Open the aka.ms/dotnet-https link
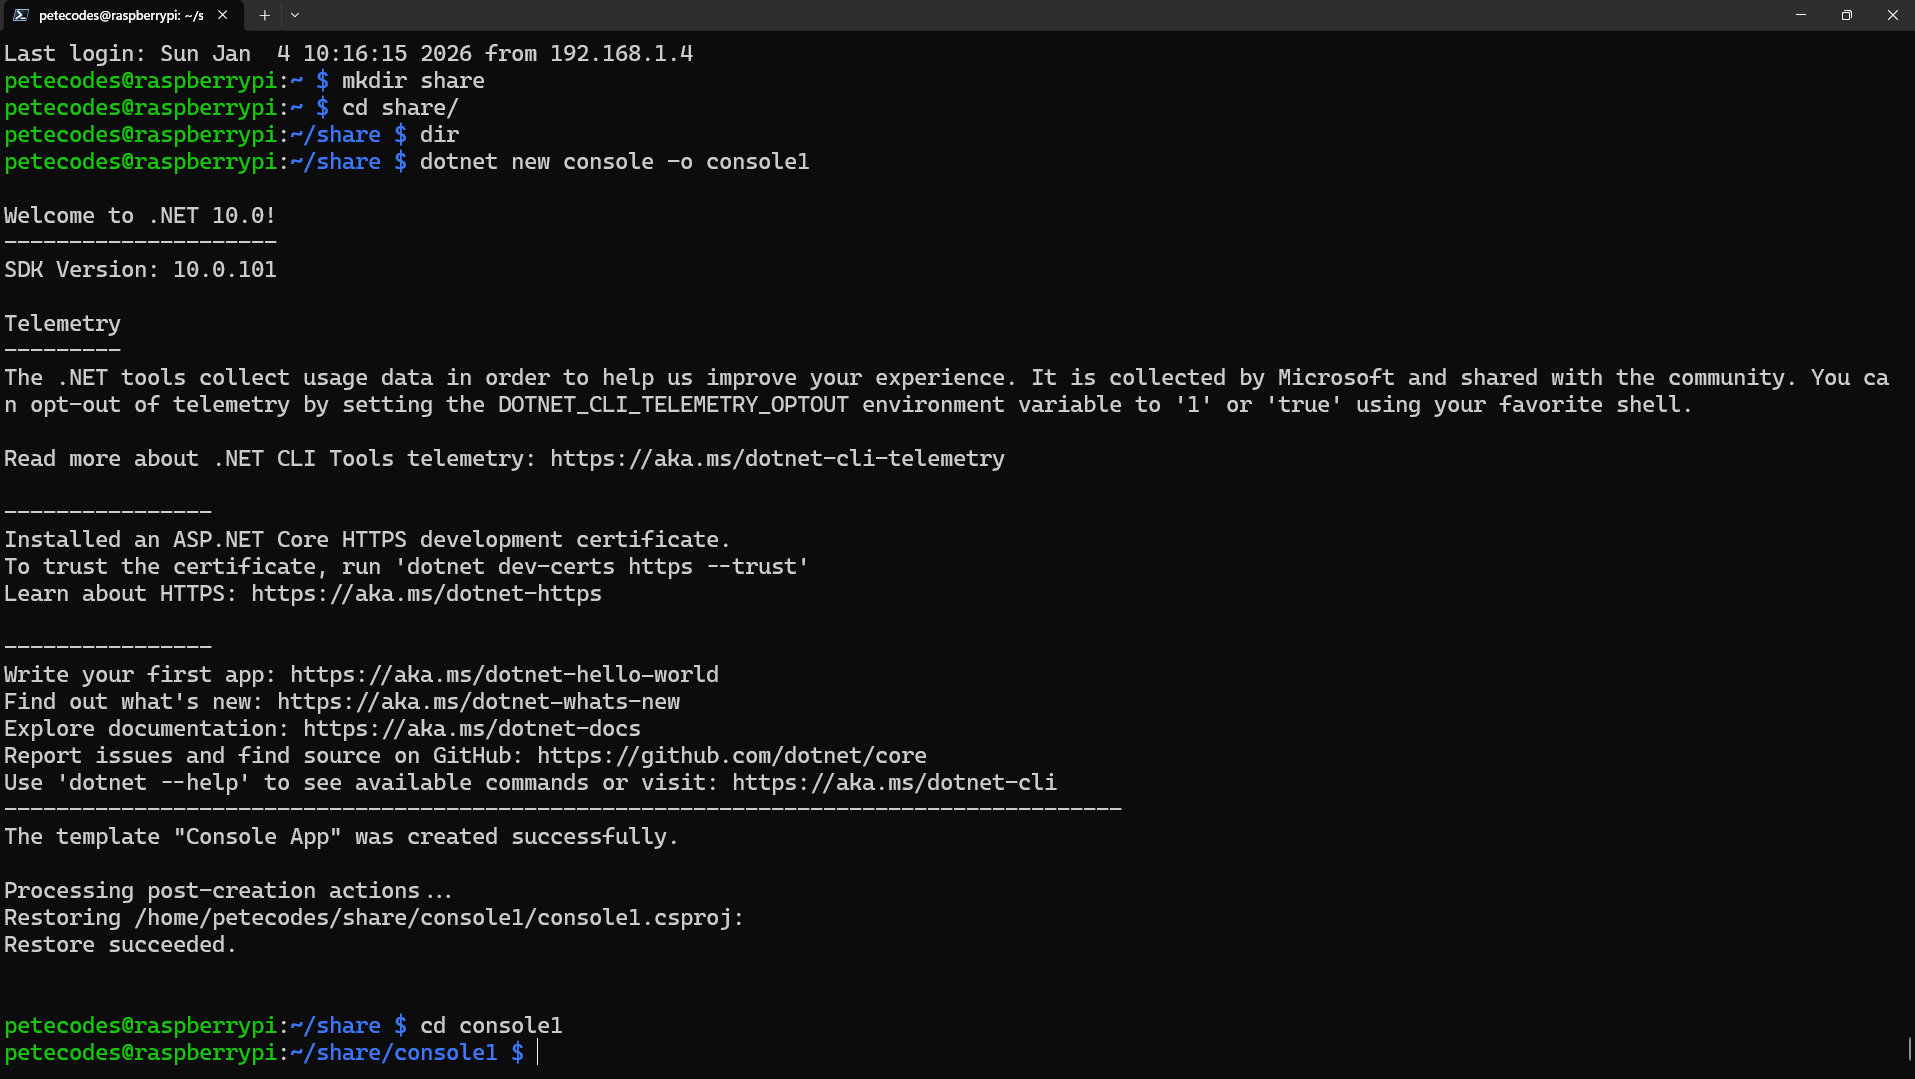 click(x=426, y=593)
